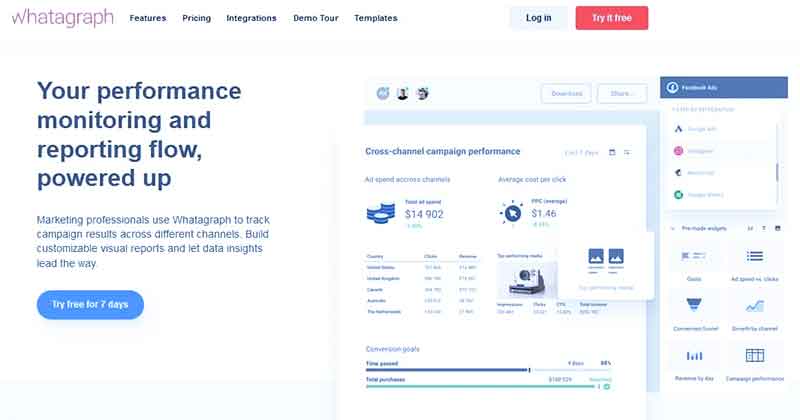The width and height of the screenshot is (800, 420).
Task: Click Try free for 7 days button
Action: pyautogui.click(x=90, y=305)
